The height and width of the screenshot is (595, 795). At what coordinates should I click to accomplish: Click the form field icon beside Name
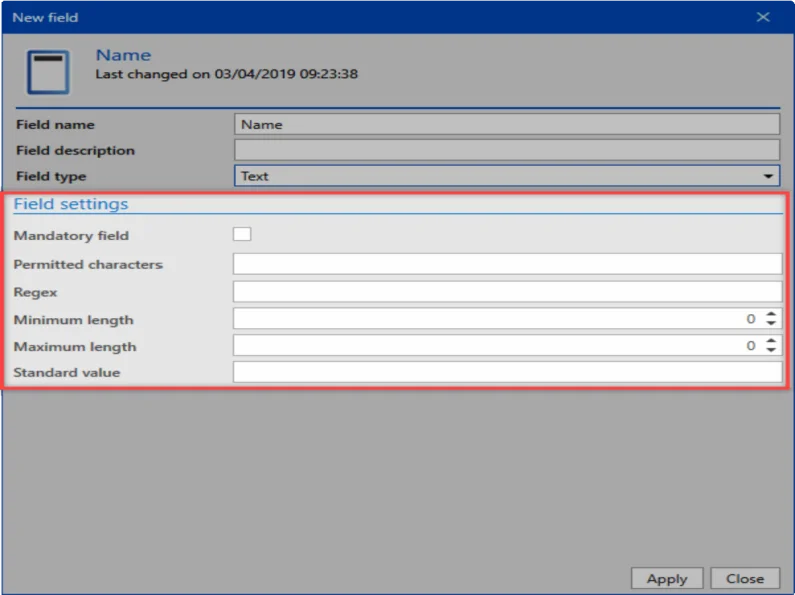48,72
